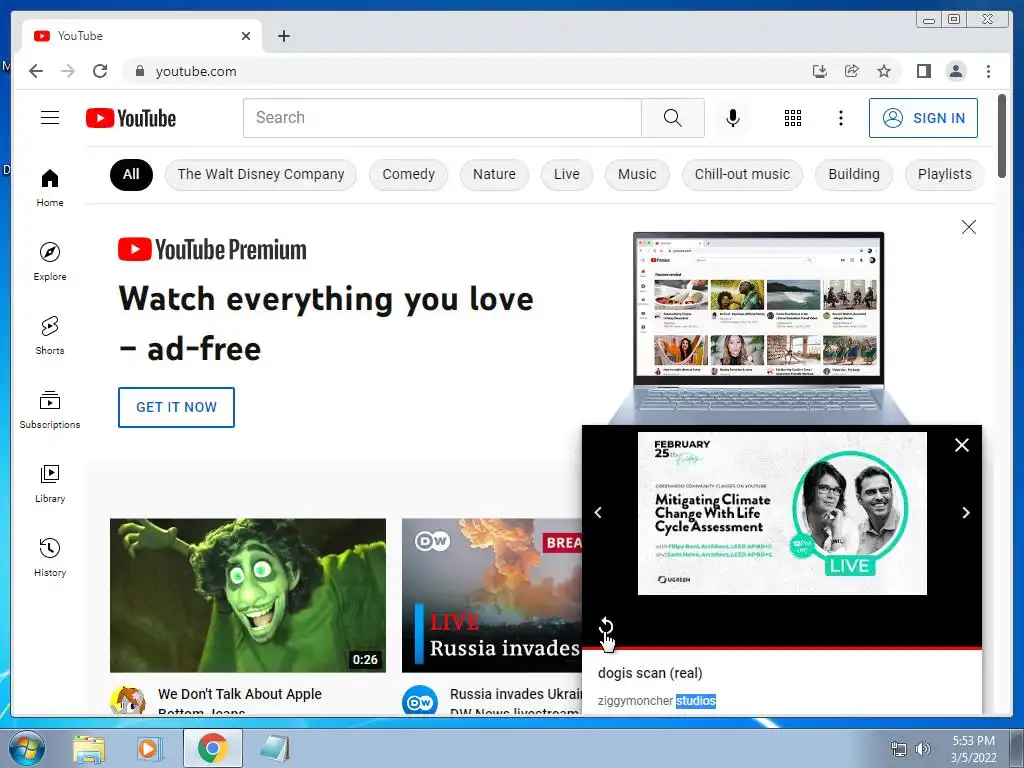The width and height of the screenshot is (1024, 768).
Task: Dismiss the YouTube Premium banner
Action: pyautogui.click(x=968, y=227)
